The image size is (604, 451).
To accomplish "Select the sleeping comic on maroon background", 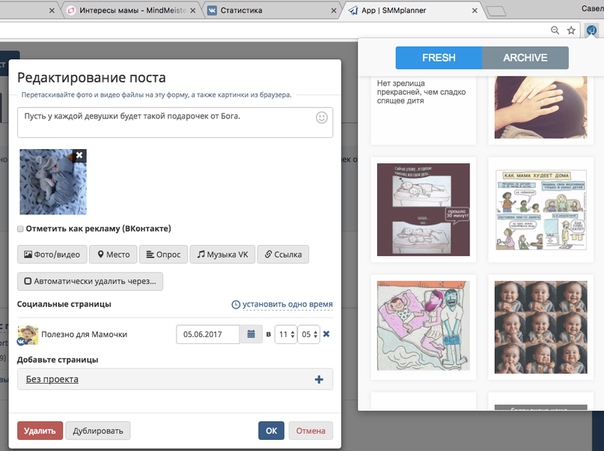I will (423, 210).
